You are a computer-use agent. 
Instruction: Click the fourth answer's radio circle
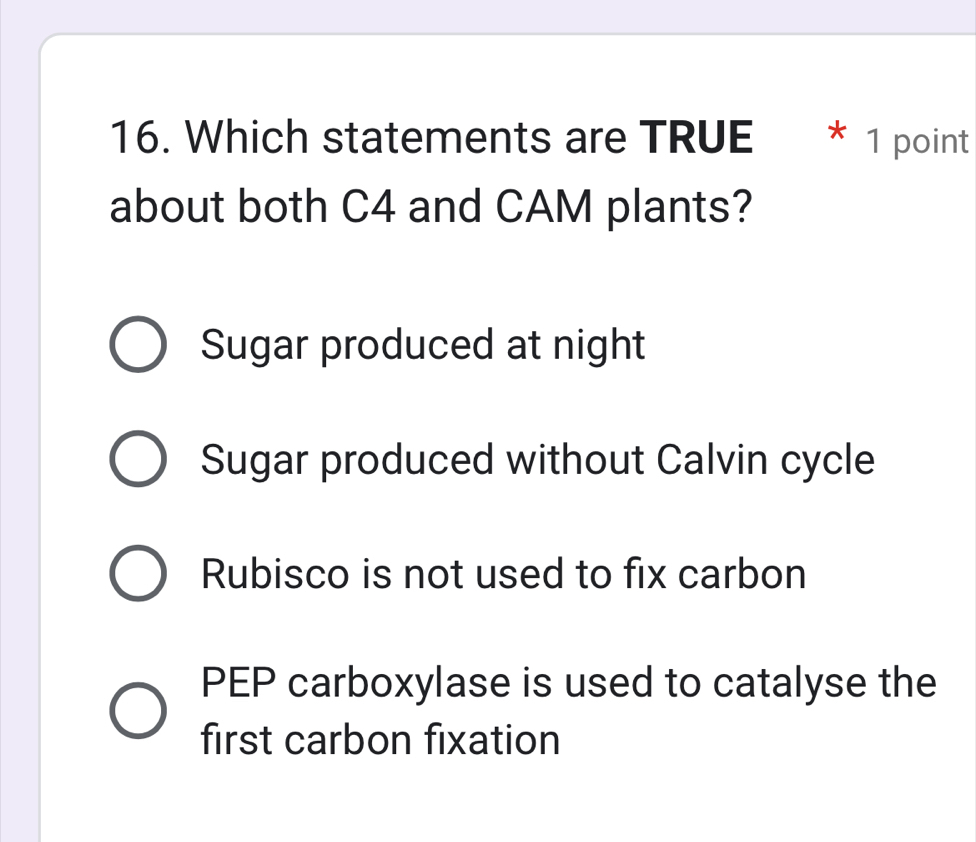tap(138, 711)
